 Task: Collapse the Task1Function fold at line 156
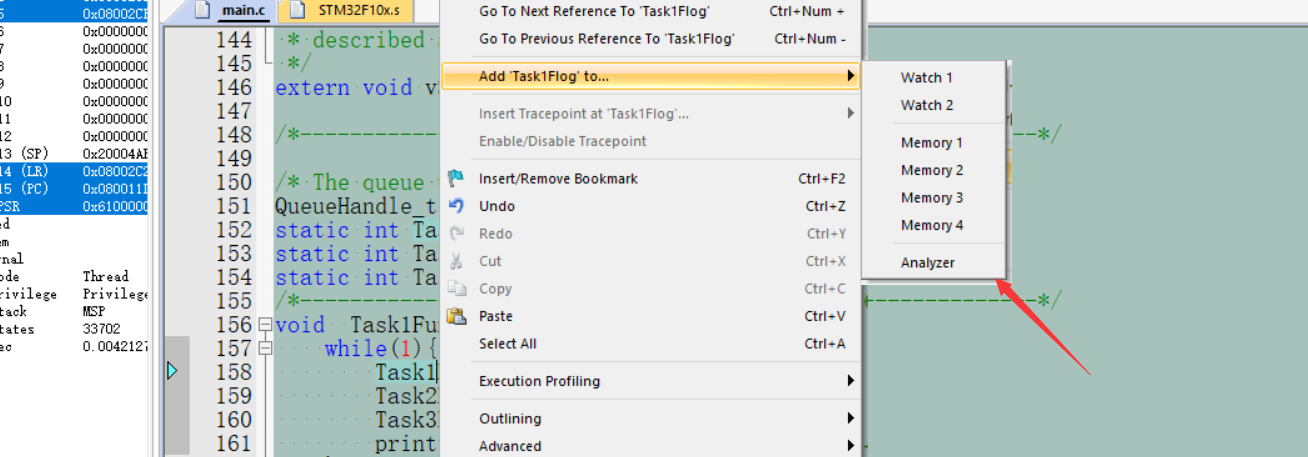[265, 325]
